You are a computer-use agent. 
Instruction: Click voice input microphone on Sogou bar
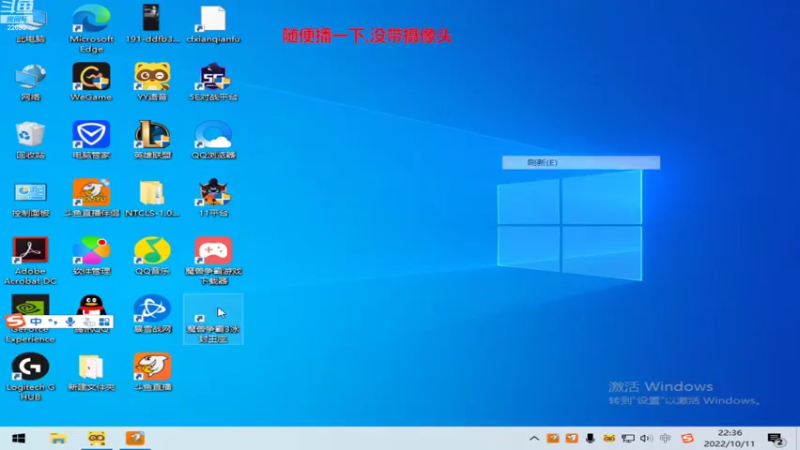click(x=70, y=321)
